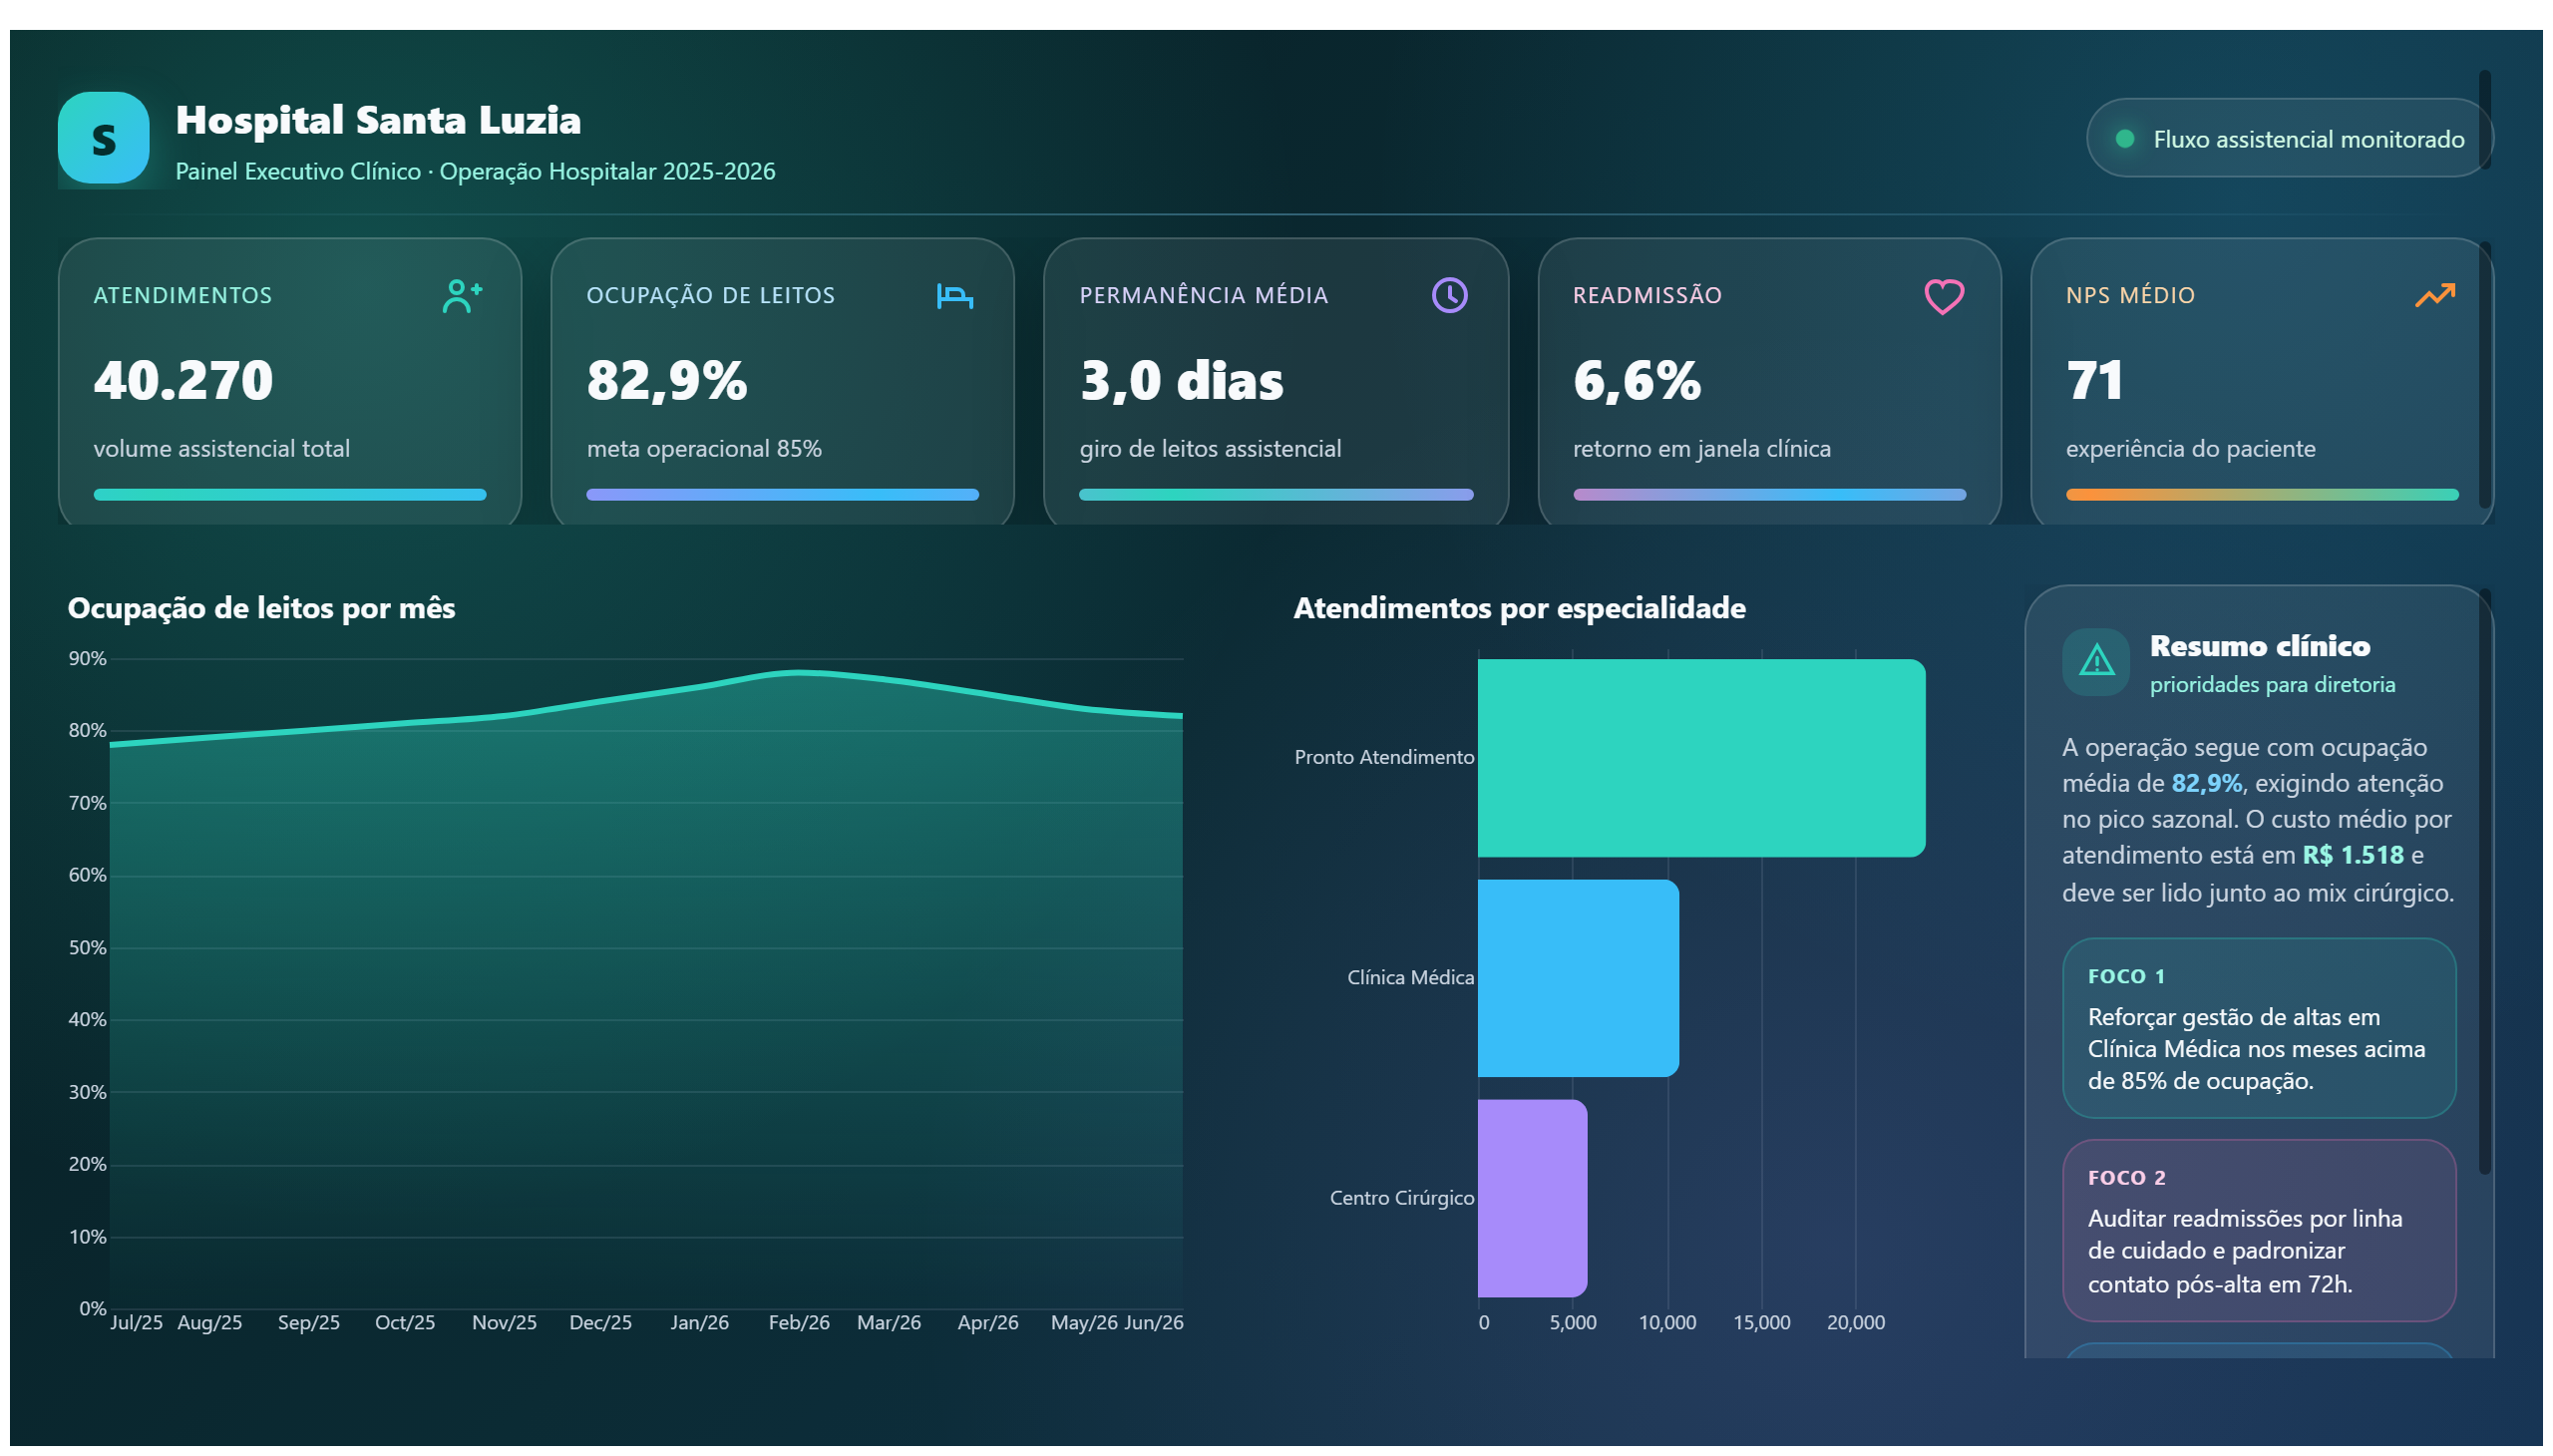The height and width of the screenshot is (1456, 2553).
Task: Click the Hospital Santa Luzia "S" logo
Action: [x=103, y=138]
